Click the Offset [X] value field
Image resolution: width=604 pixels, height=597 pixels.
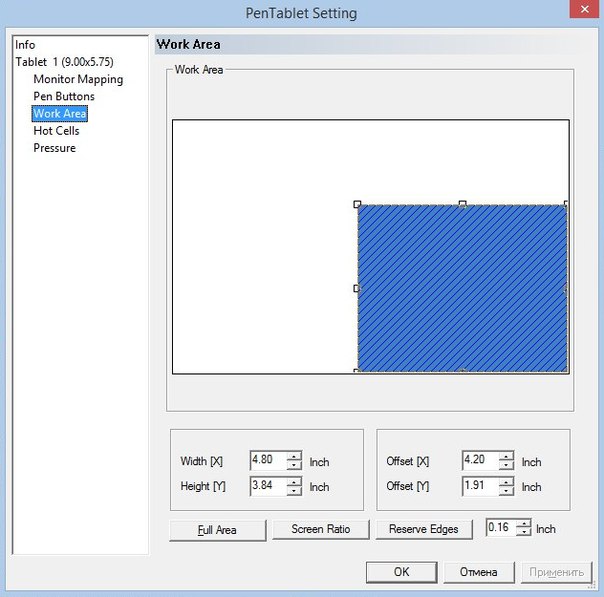pyautogui.click(x=480, y=460)
